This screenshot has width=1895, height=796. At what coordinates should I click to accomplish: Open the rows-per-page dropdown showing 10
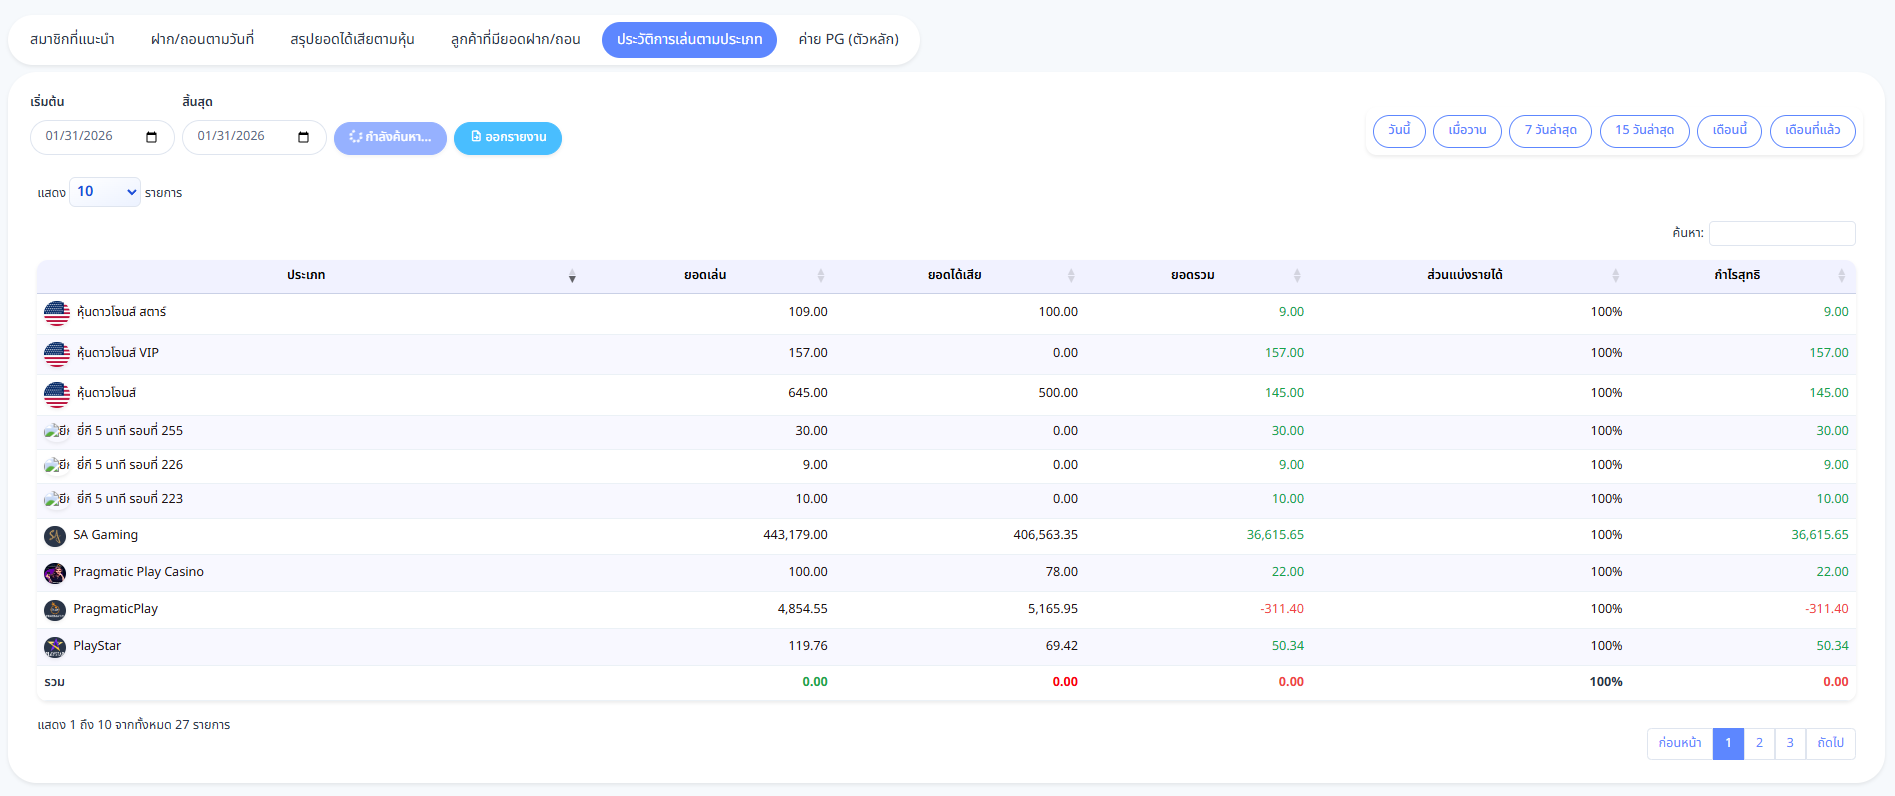(x=105, y=192)
